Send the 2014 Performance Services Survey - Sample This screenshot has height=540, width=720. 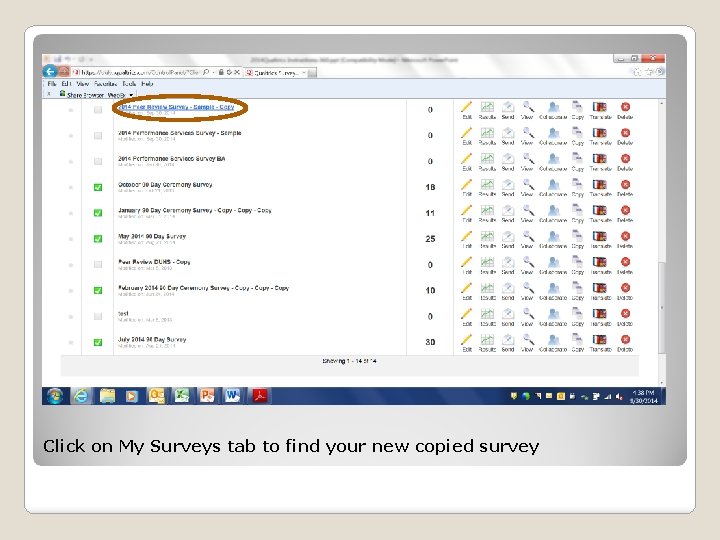pos(508,136)
